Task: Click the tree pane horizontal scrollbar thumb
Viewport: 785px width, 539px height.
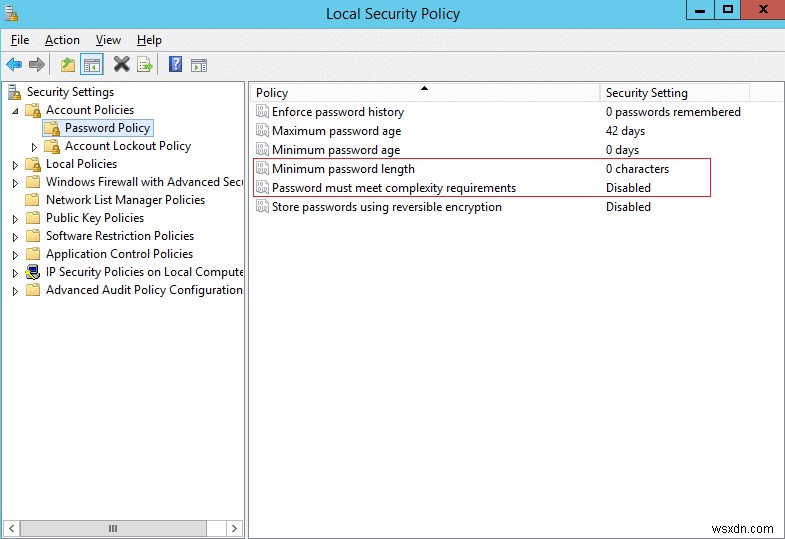Action: [113, 528]
